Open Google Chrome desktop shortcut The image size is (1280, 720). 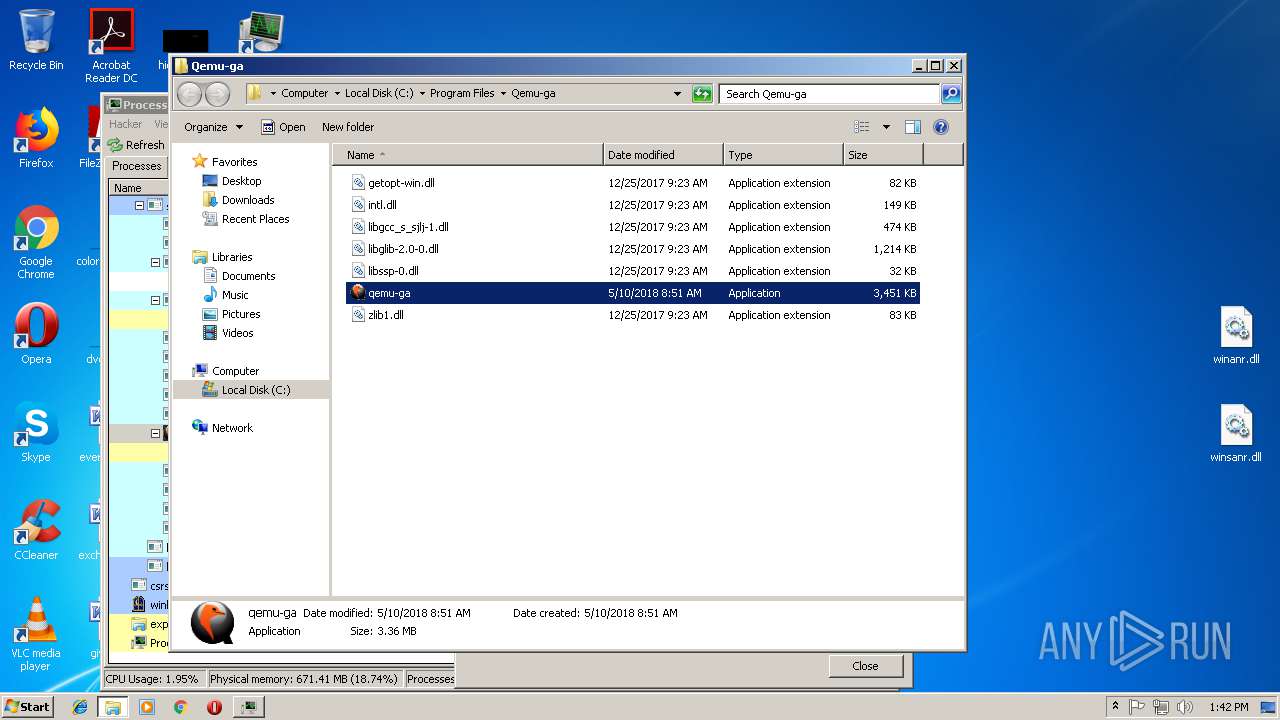click(36, 242)
